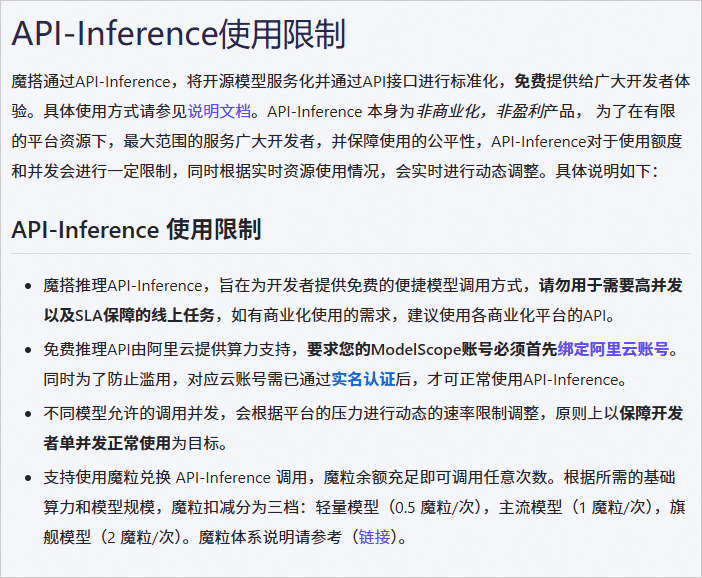Click the italic phrase 非商业化，非盈利
This screenshot has height=578, width=702.
pos(480,111)
